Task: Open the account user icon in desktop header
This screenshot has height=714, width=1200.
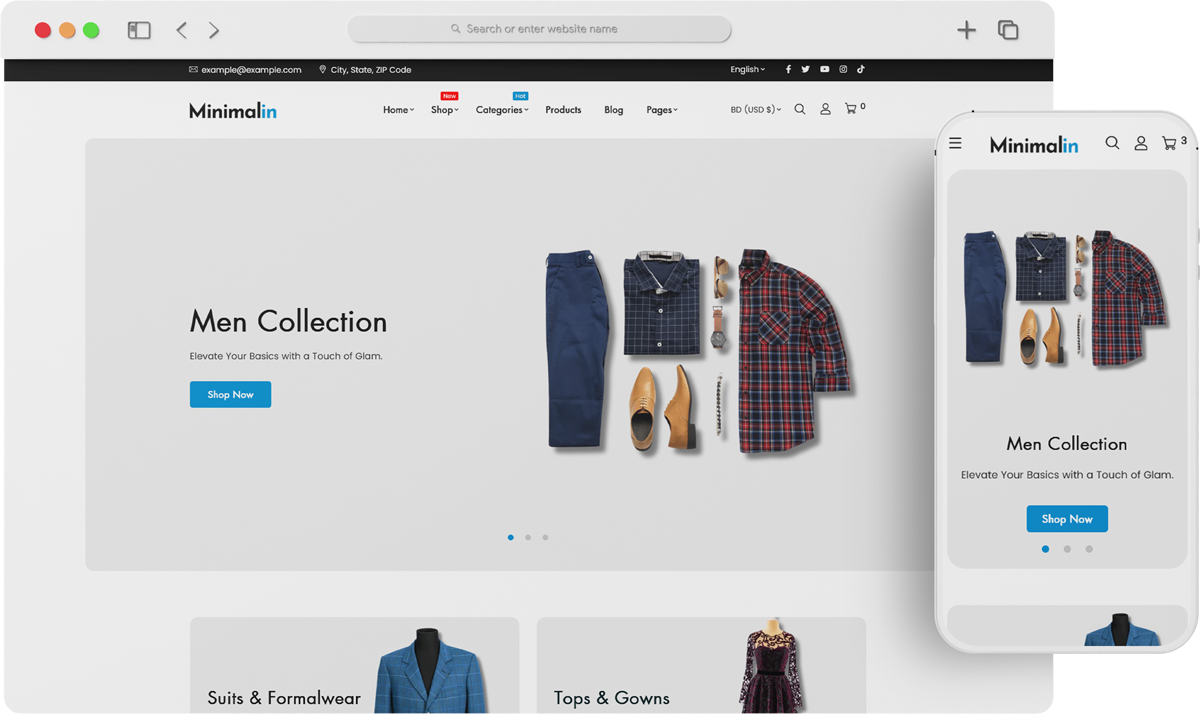Action: 825,109
